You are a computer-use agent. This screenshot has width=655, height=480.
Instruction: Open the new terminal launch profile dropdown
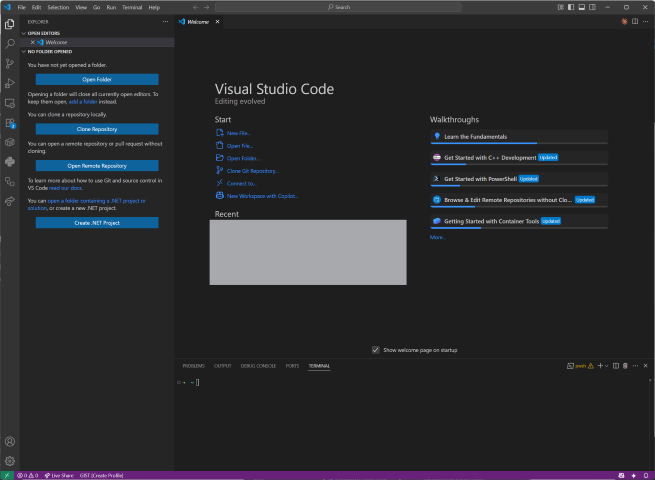(606, 366)
